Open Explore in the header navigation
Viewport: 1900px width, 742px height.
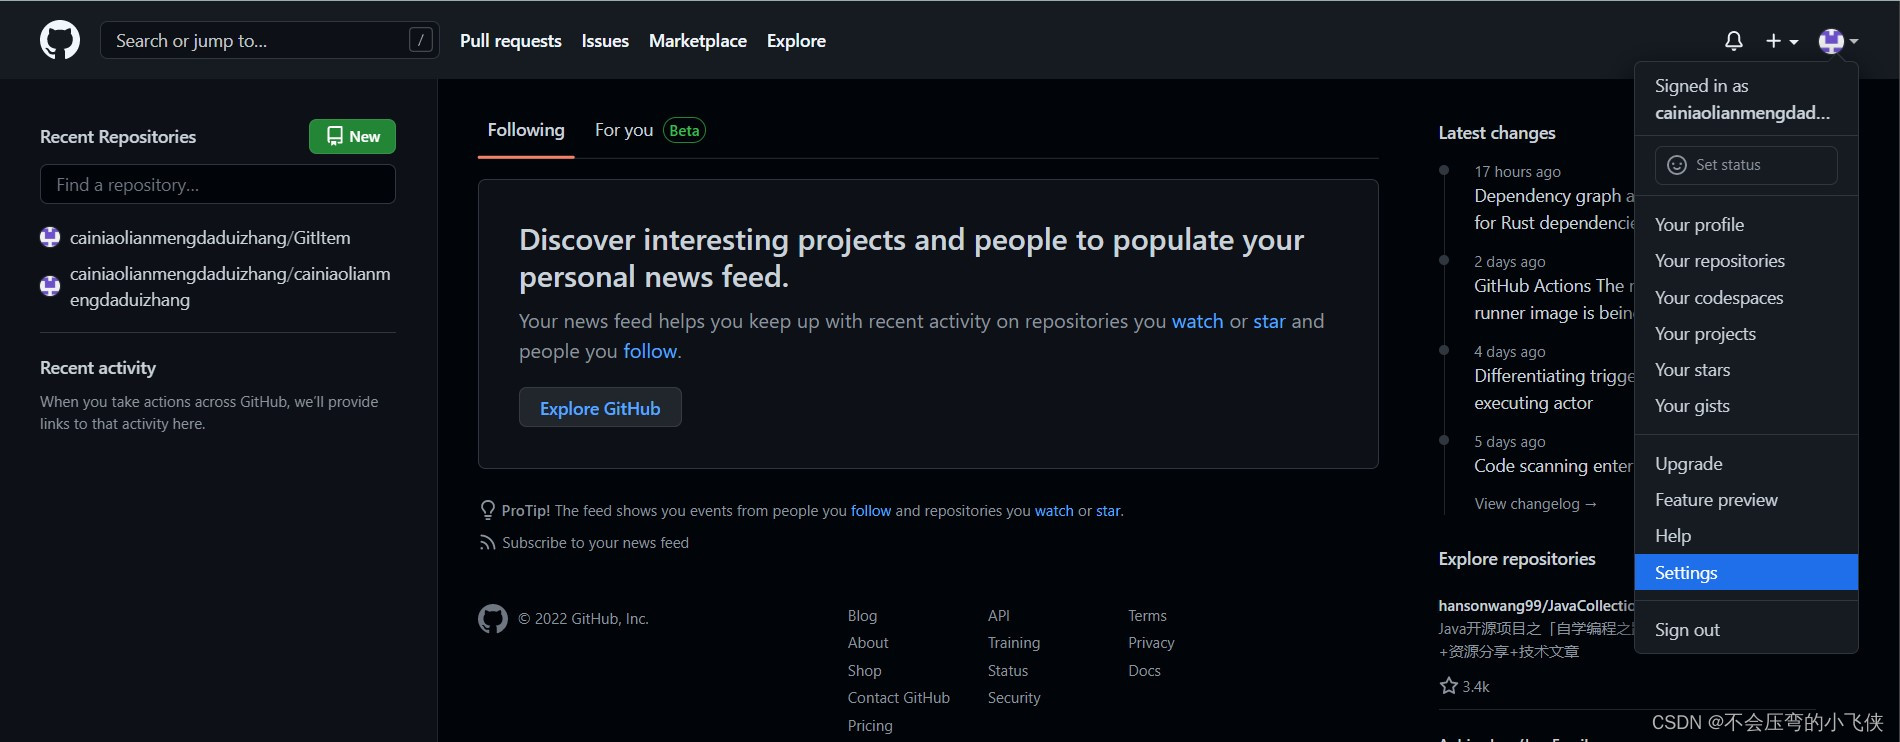click(x=796, y=41)
